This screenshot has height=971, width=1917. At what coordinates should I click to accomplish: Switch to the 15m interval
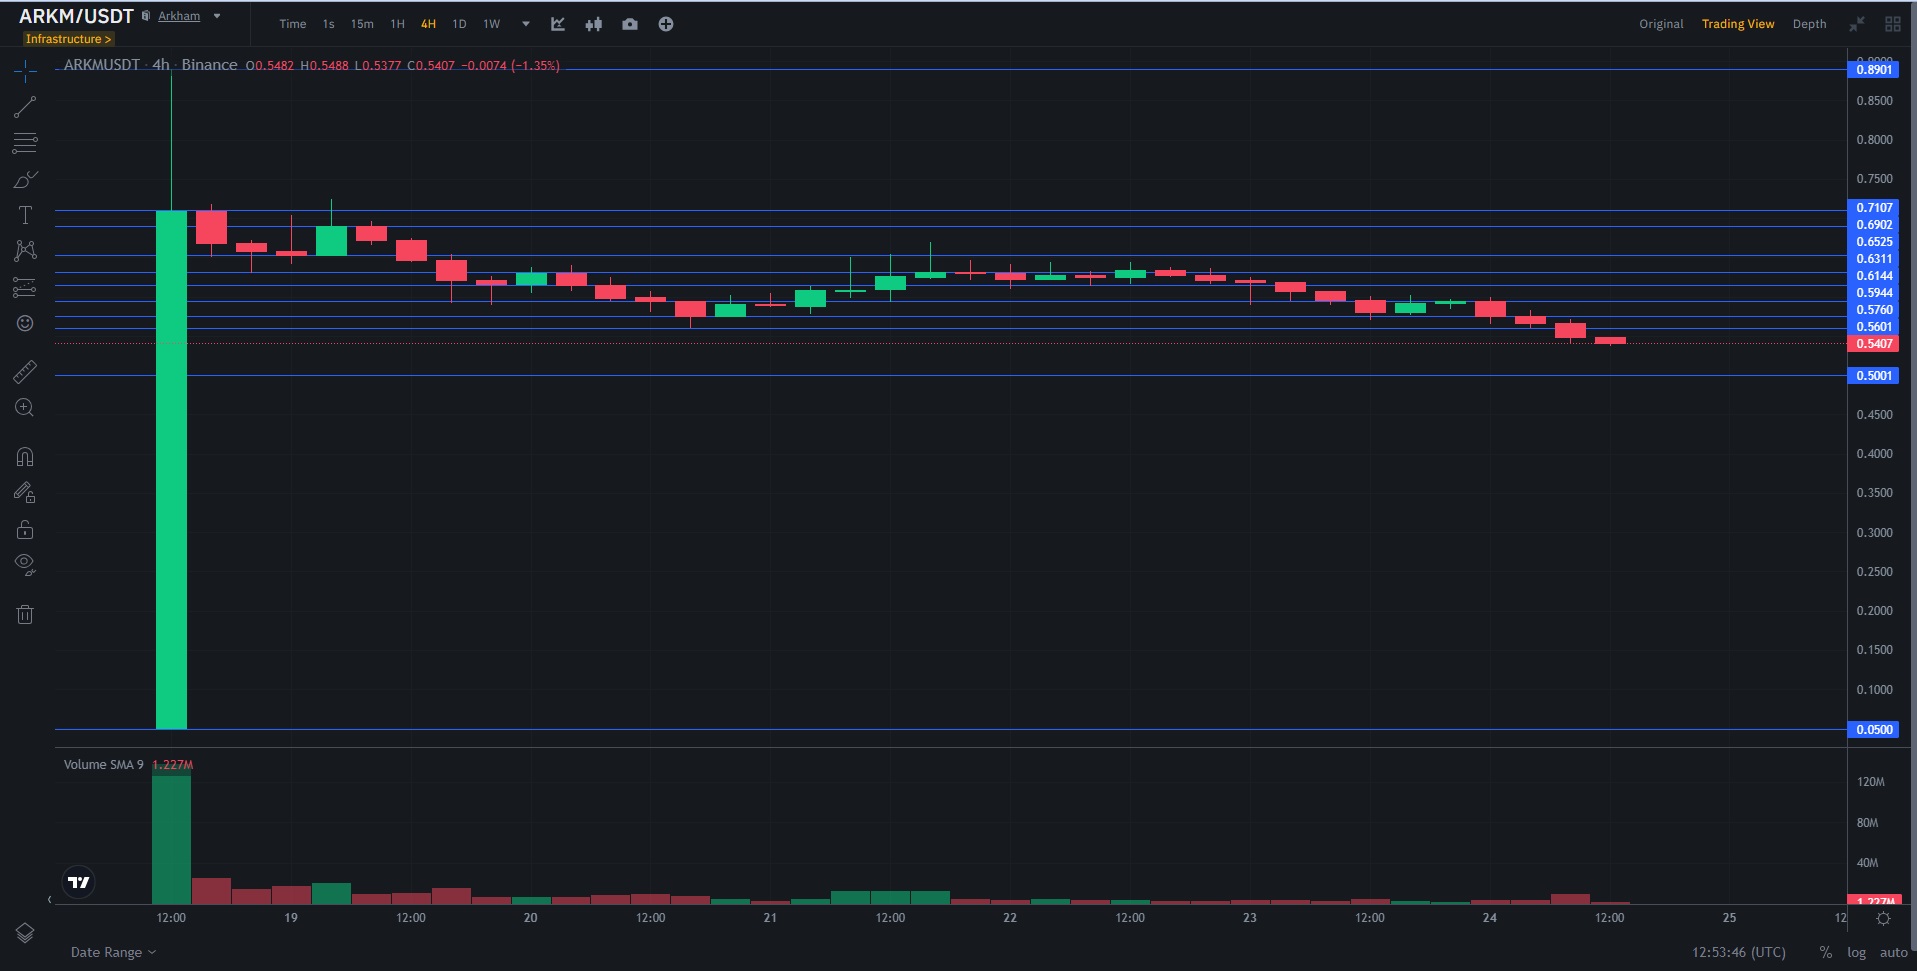click(362, 24)
